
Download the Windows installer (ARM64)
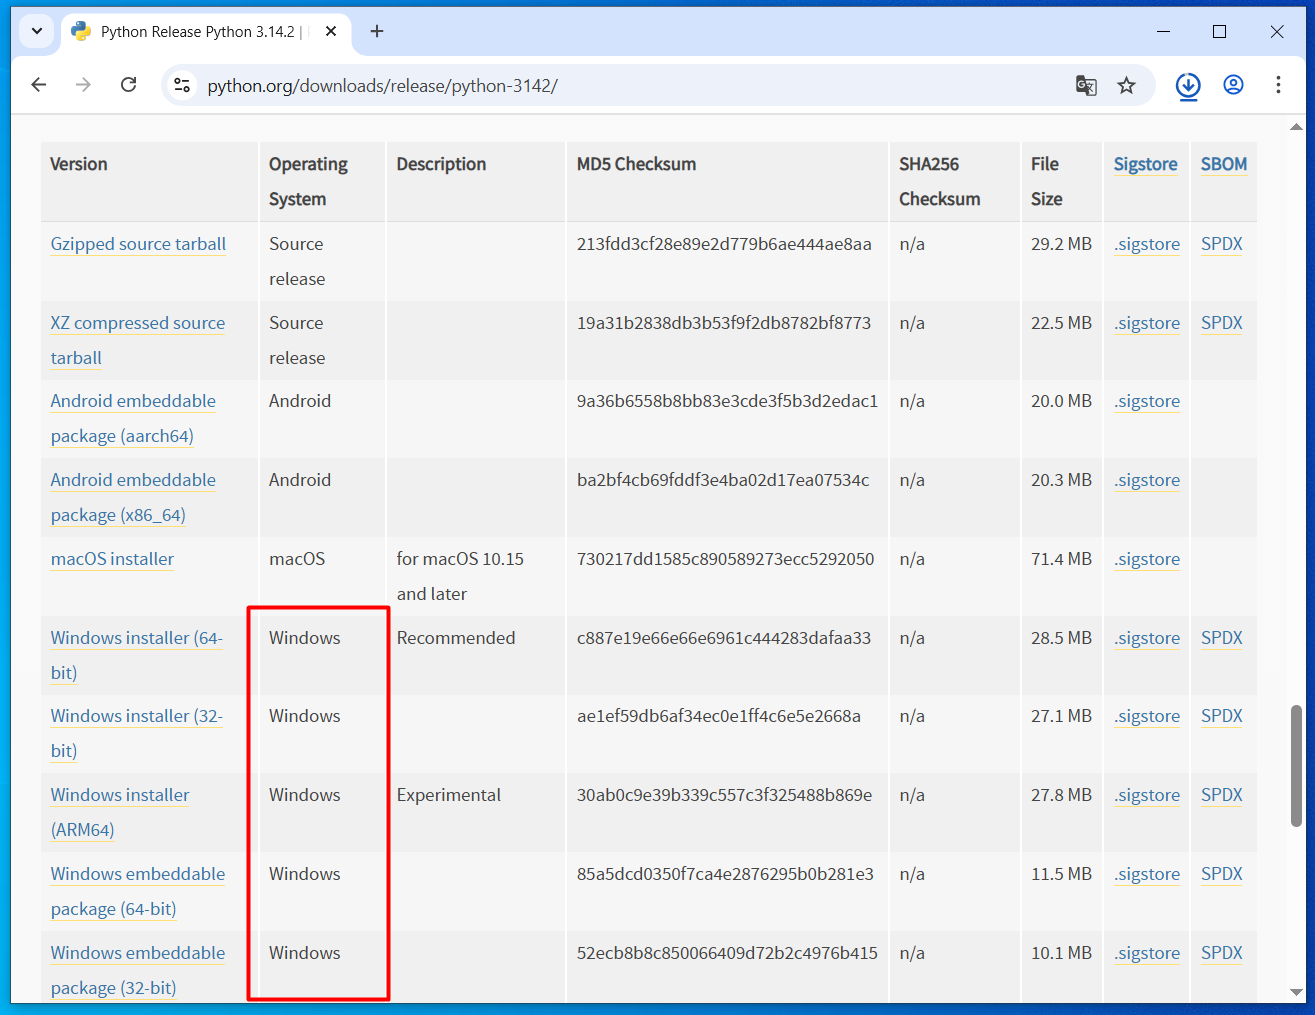pyautogui.click(x=120, y=812)
